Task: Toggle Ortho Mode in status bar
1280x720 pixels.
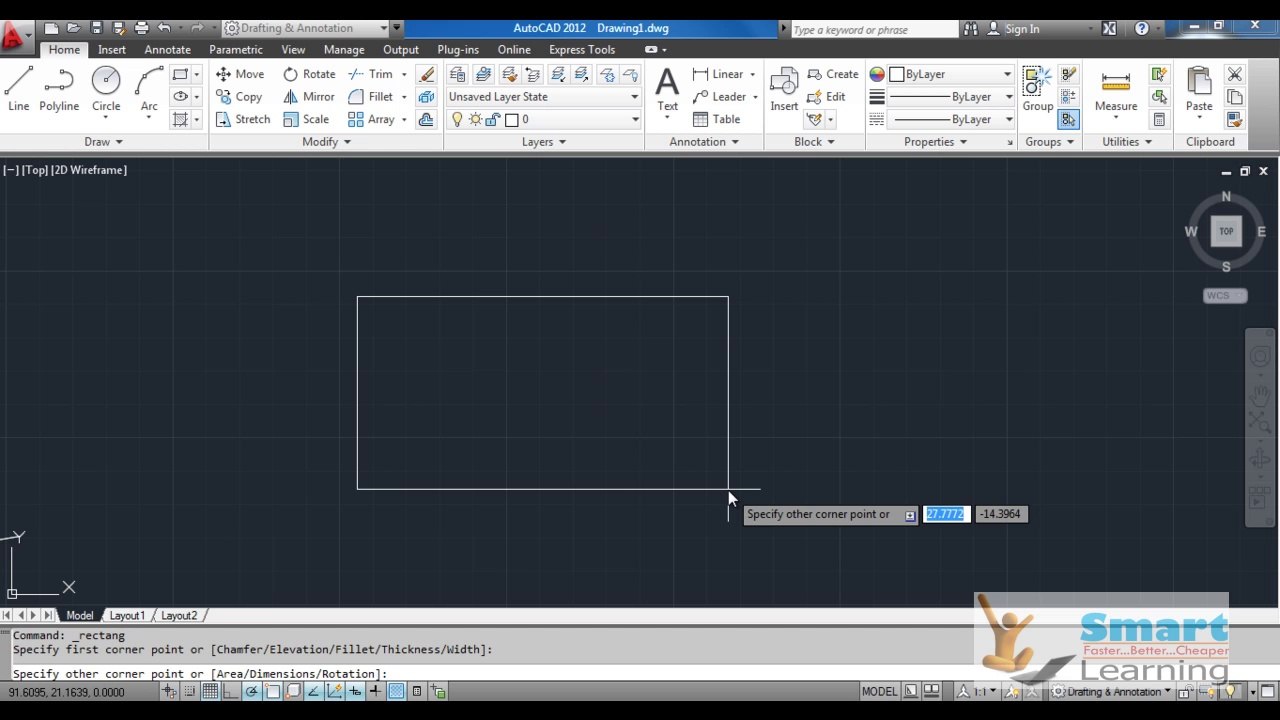Action: pyautogui.click(x=232, y=691)
